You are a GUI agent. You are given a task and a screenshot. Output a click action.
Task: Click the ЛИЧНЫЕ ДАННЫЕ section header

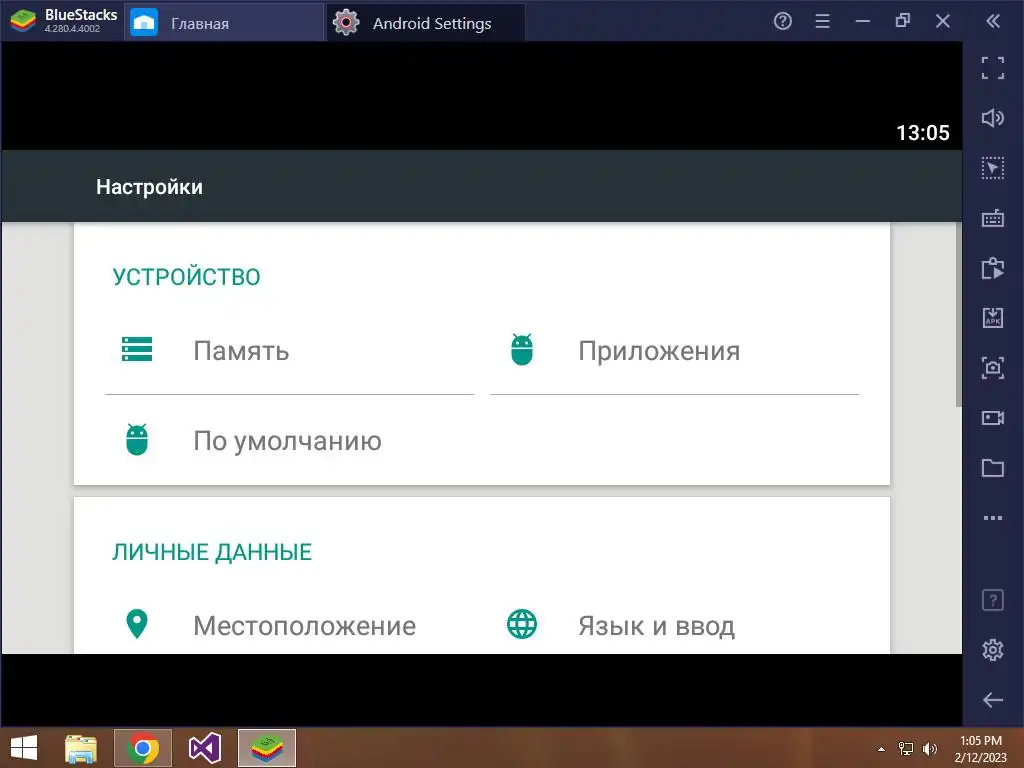point(212,552)
